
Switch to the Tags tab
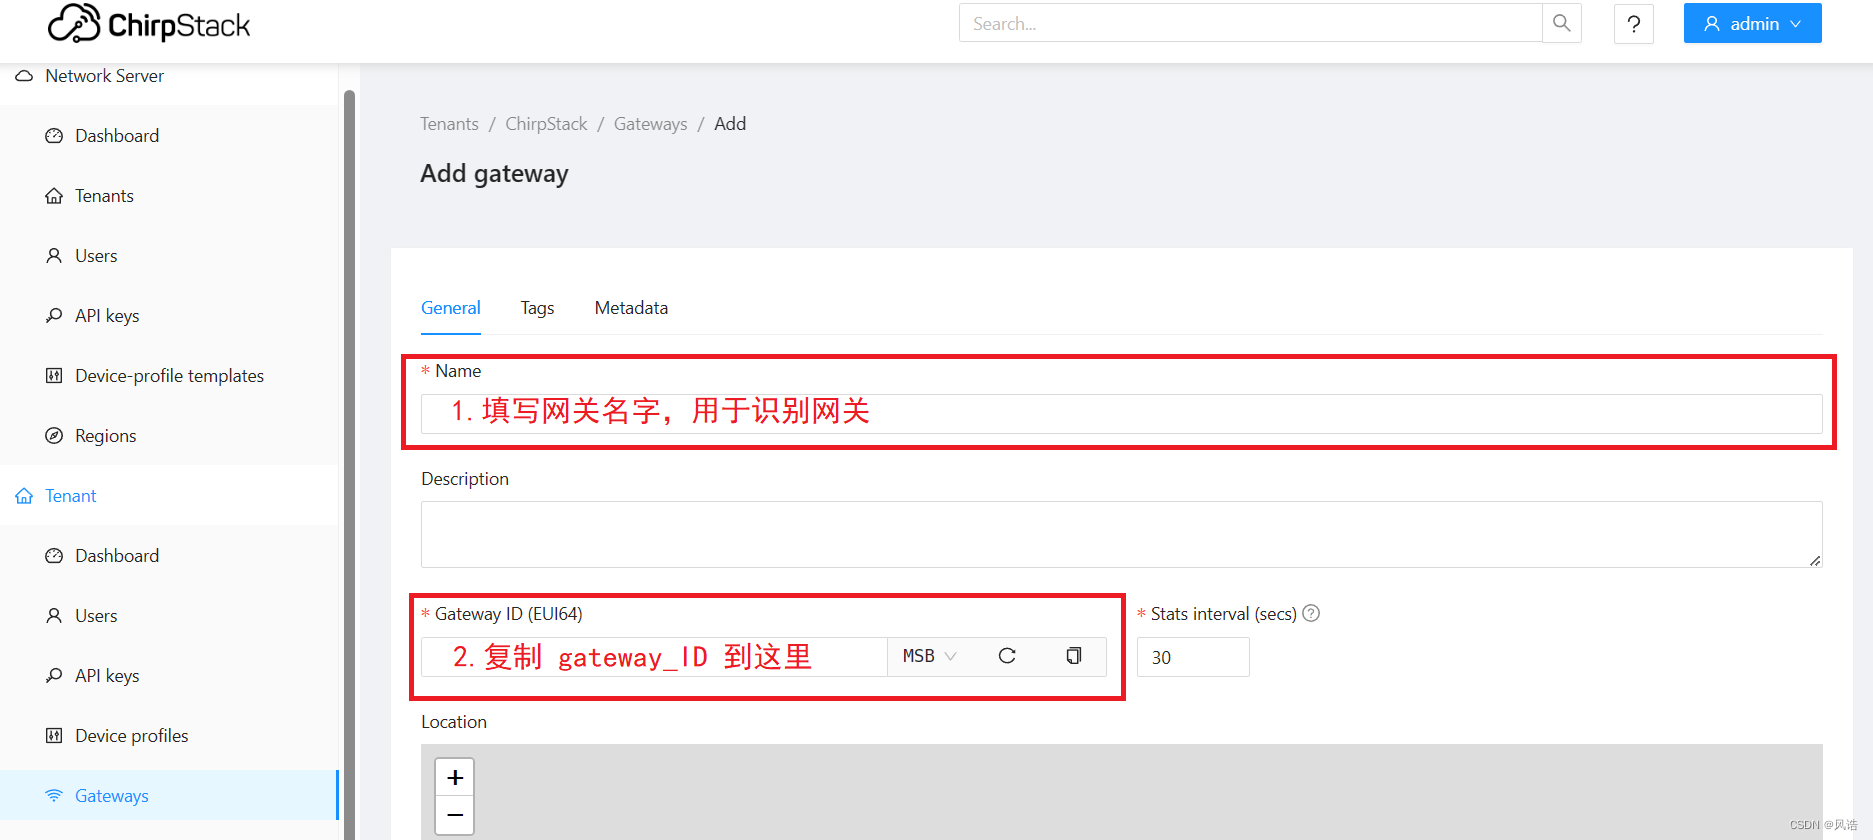click(x=537, y=308)
